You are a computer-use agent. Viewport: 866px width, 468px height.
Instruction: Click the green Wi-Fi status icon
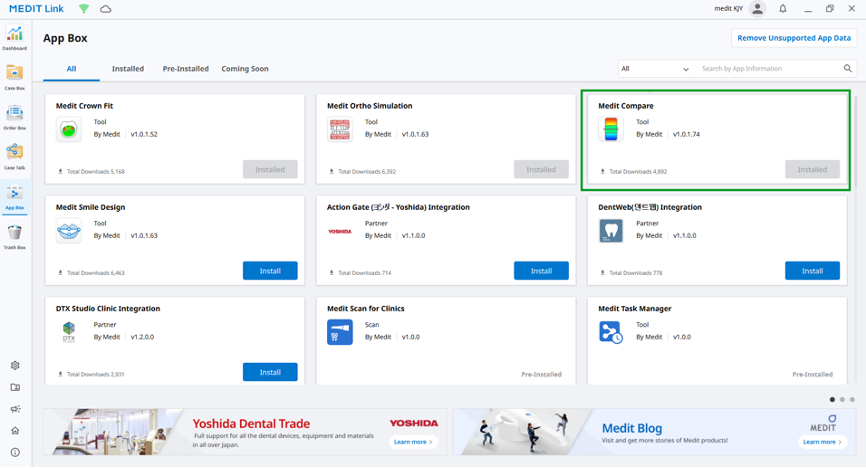coord(84,9)
